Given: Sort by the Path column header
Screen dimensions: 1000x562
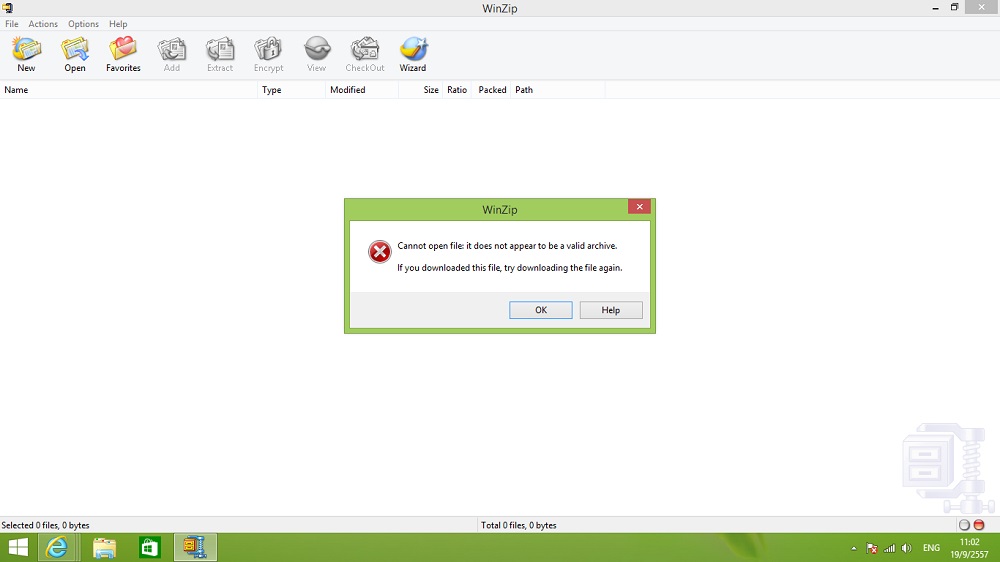Looking at the screenshot, I should (557, 90).
